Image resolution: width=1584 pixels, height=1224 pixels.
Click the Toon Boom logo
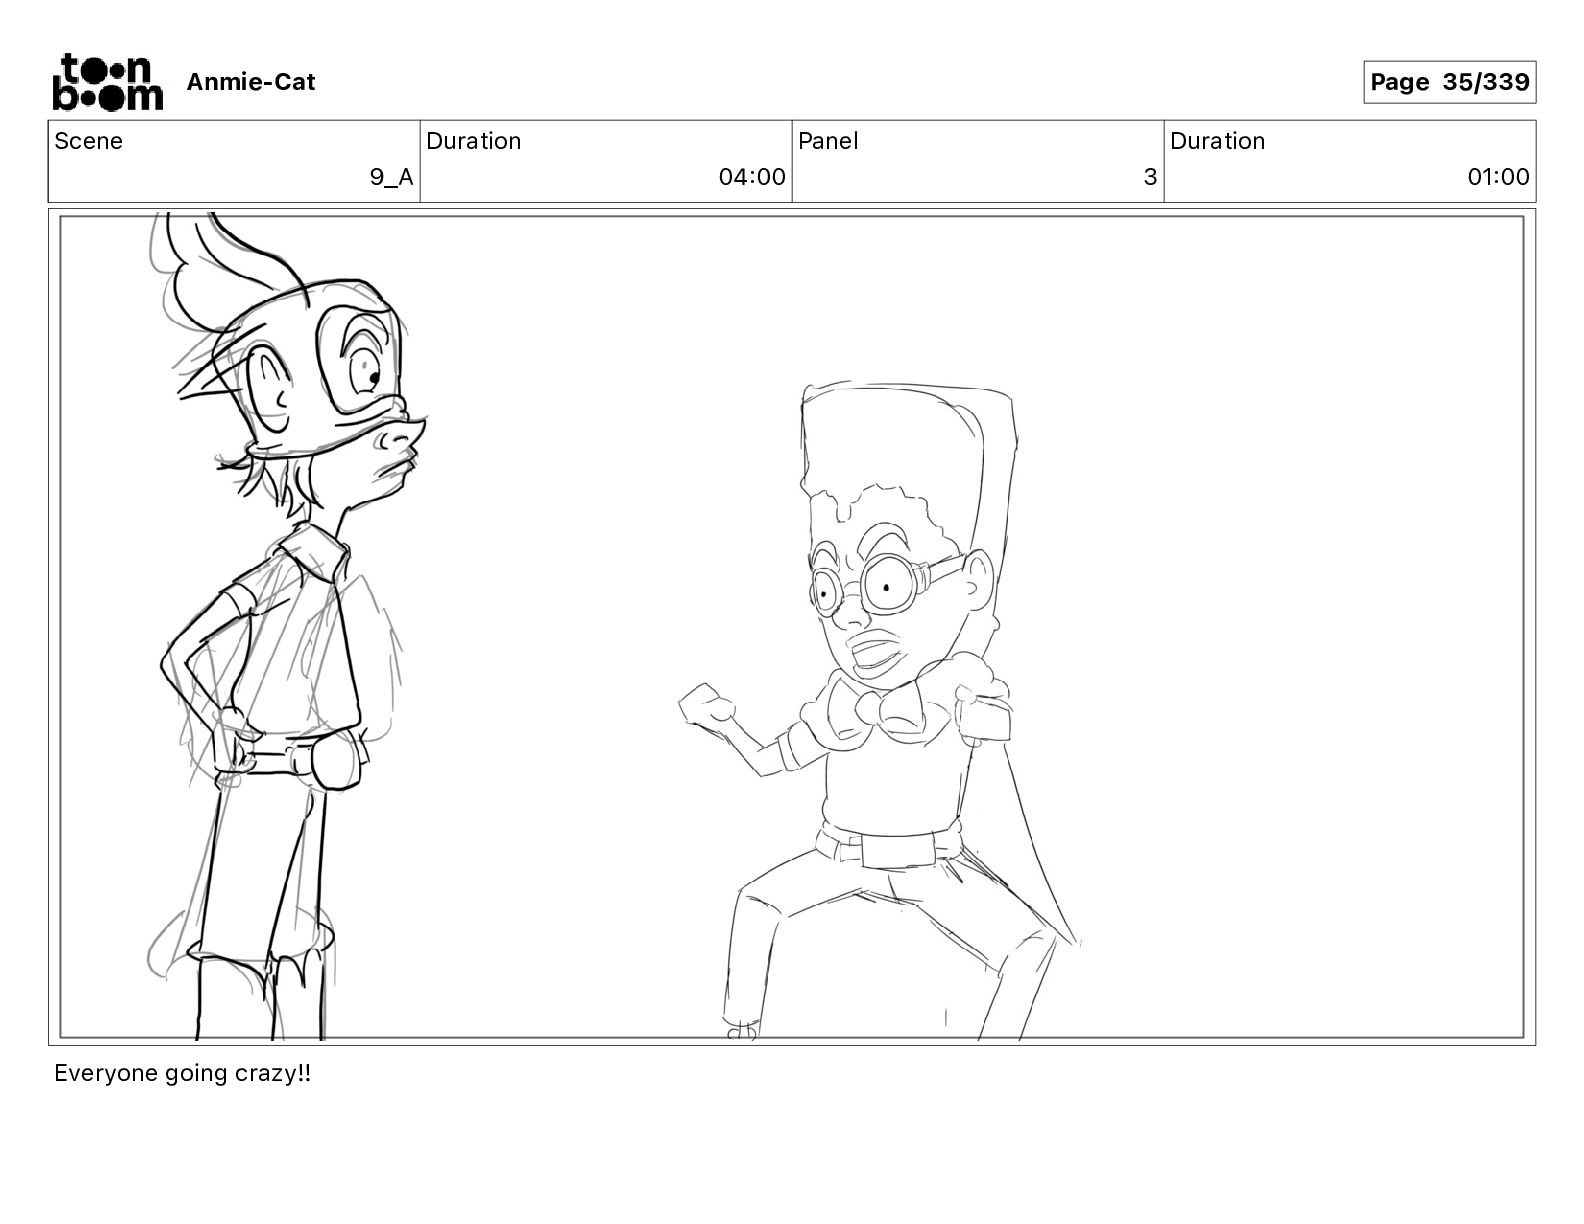pos(107,82)
